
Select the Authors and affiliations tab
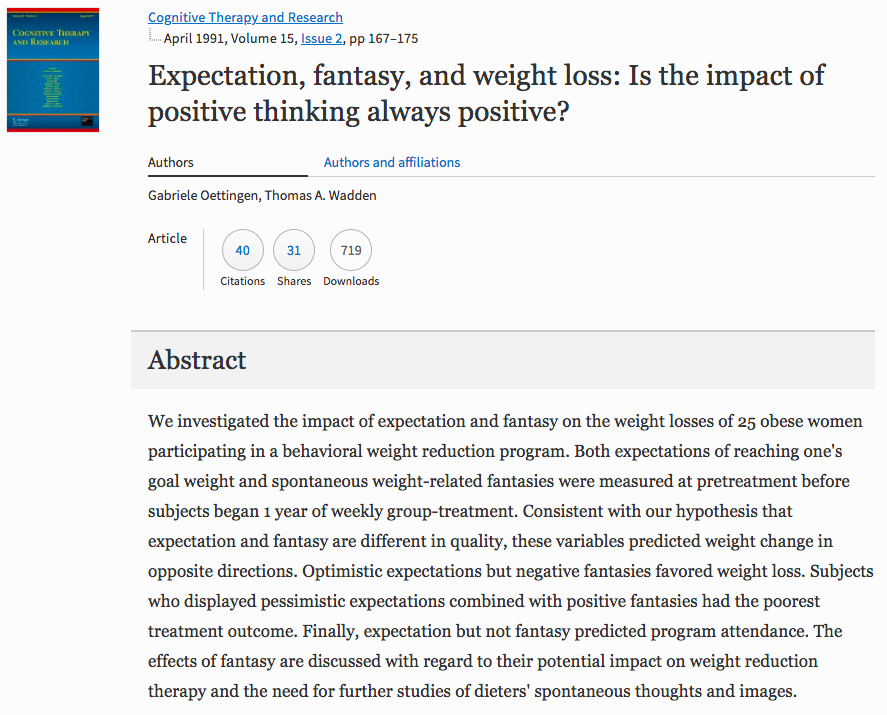(392, 162)
